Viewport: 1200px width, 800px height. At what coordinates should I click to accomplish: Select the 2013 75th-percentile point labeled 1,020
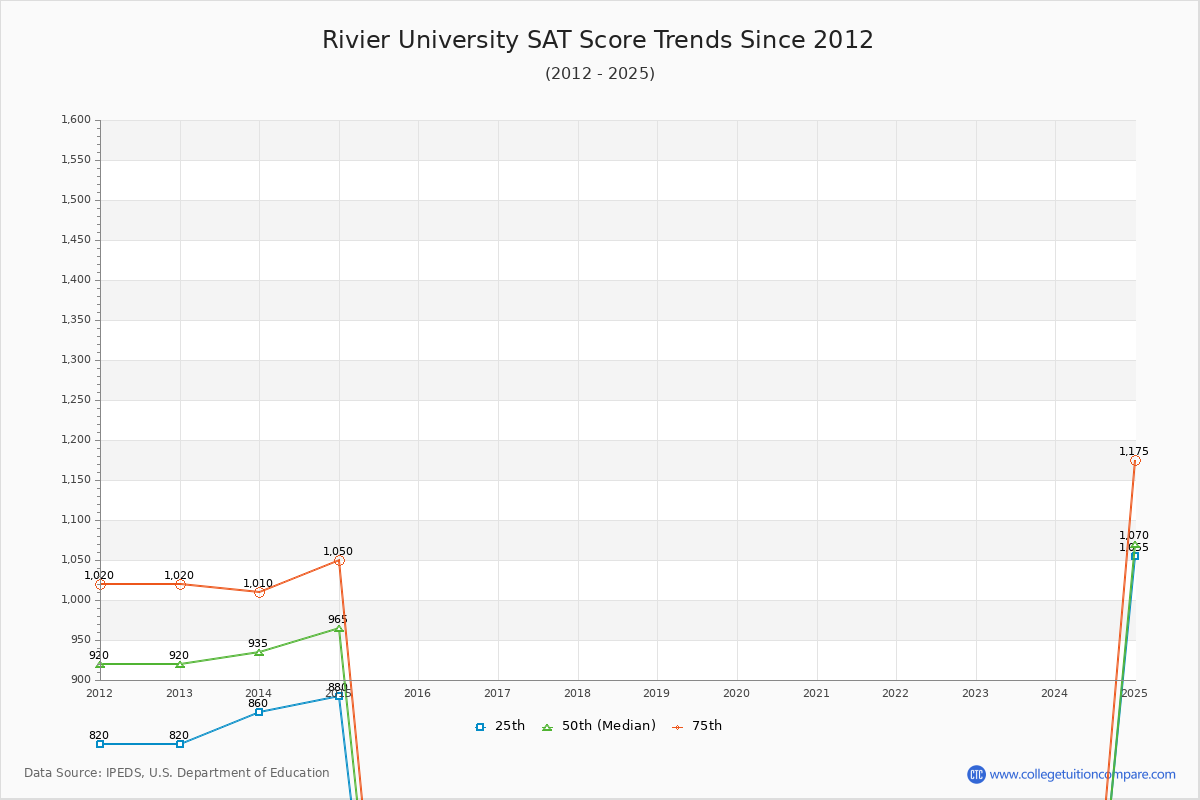click(x=180, y=584)
